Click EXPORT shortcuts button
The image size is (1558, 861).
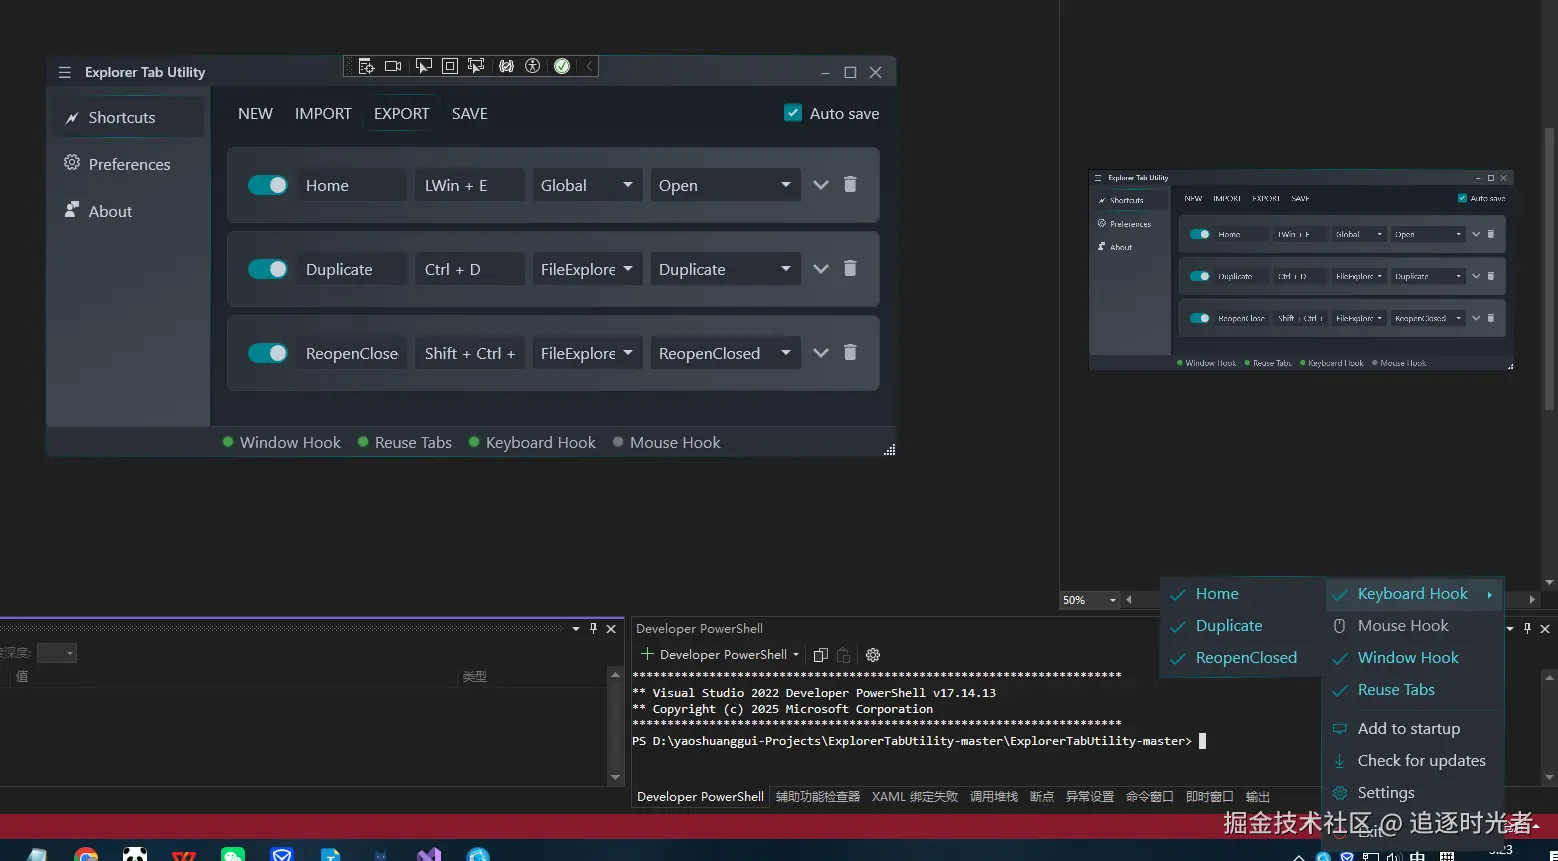click(x=402, y=113)
